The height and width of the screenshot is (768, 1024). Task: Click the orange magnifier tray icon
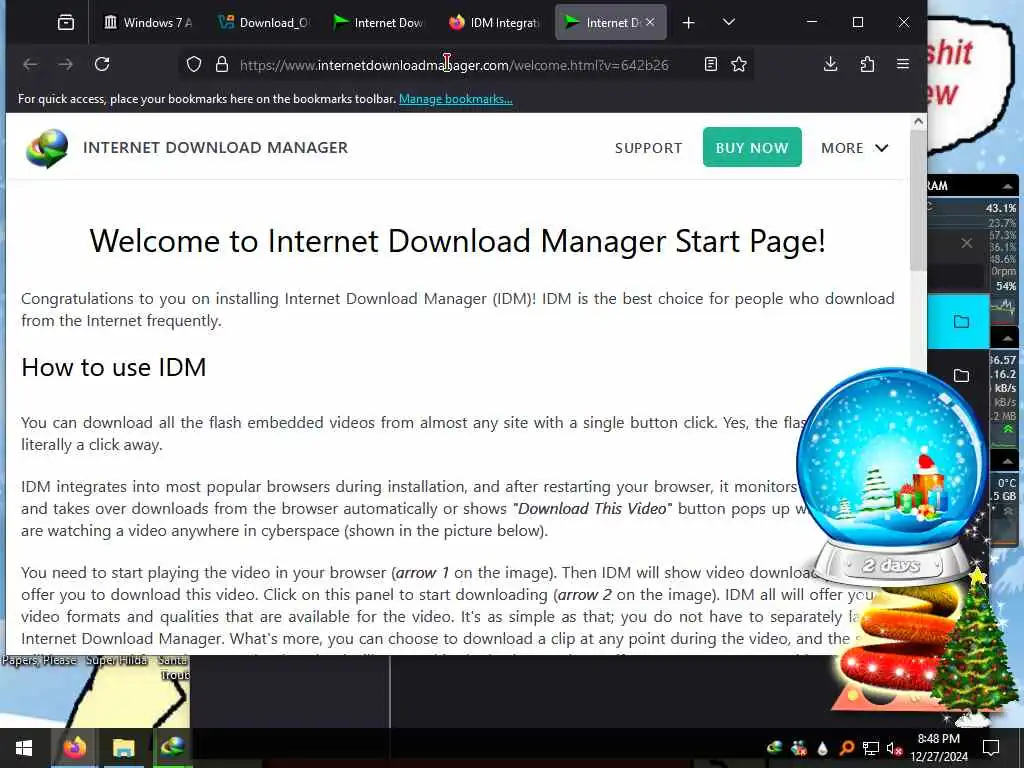[846, 748]
